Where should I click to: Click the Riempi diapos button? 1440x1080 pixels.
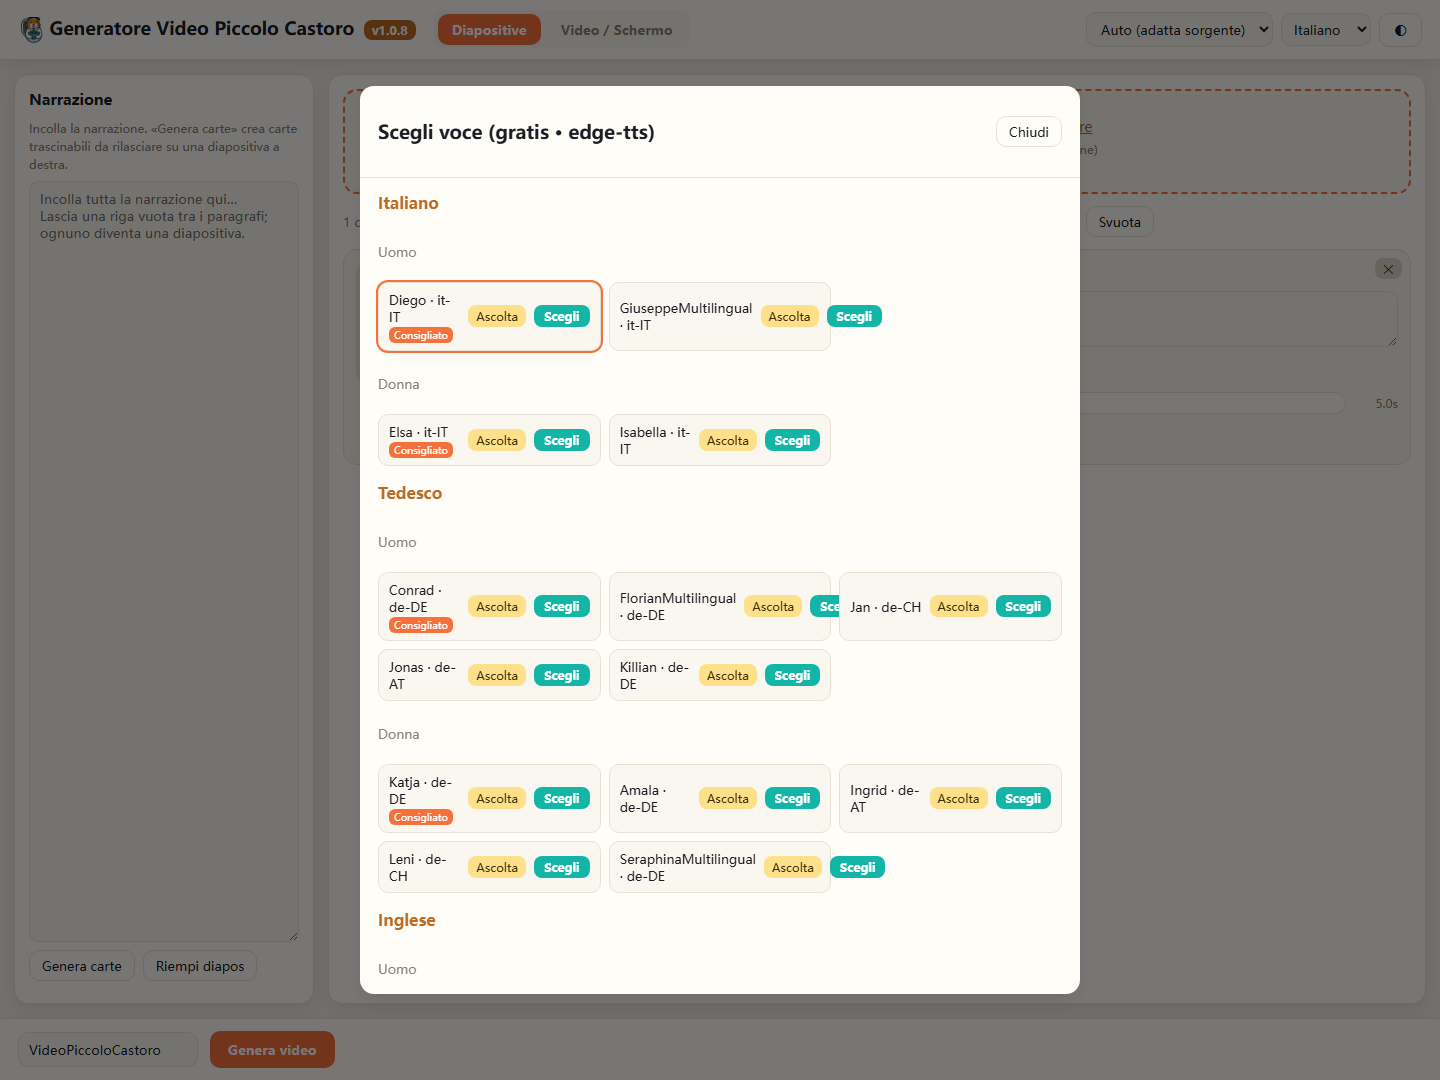point(200,966)
